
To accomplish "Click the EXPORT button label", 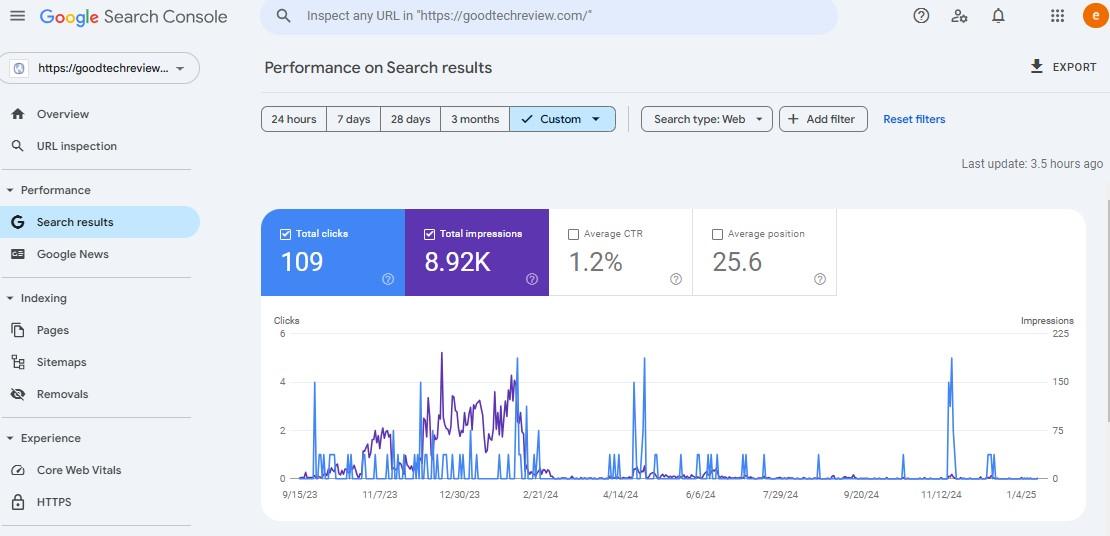I will pyautogui.click(x=1075, y=67).
